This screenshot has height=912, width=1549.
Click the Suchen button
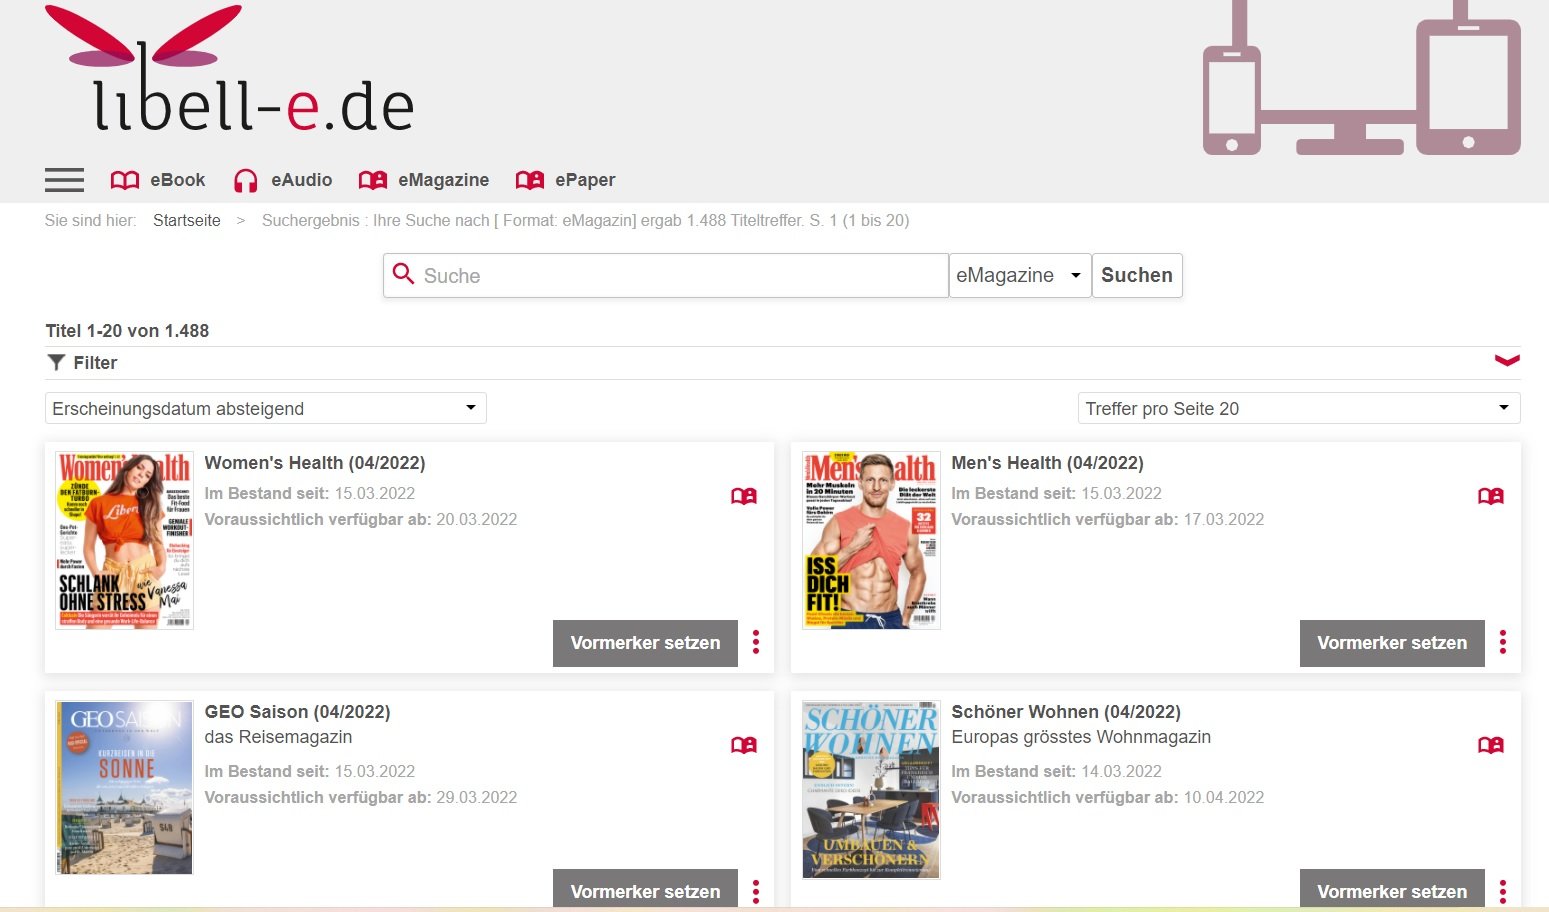tap(1137, 275)
